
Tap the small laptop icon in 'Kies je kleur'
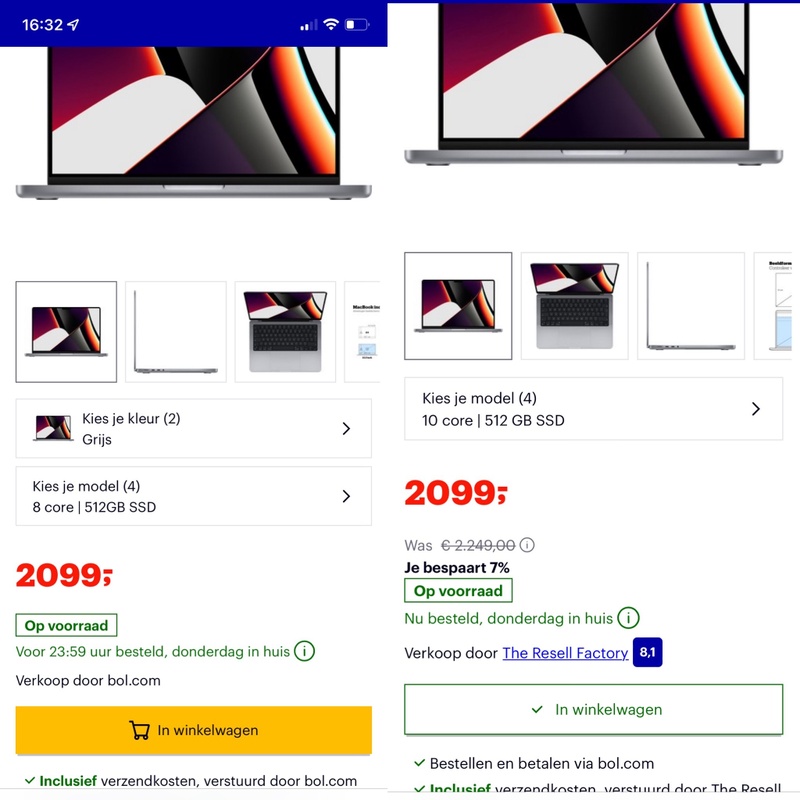click(x=53, y=428)
